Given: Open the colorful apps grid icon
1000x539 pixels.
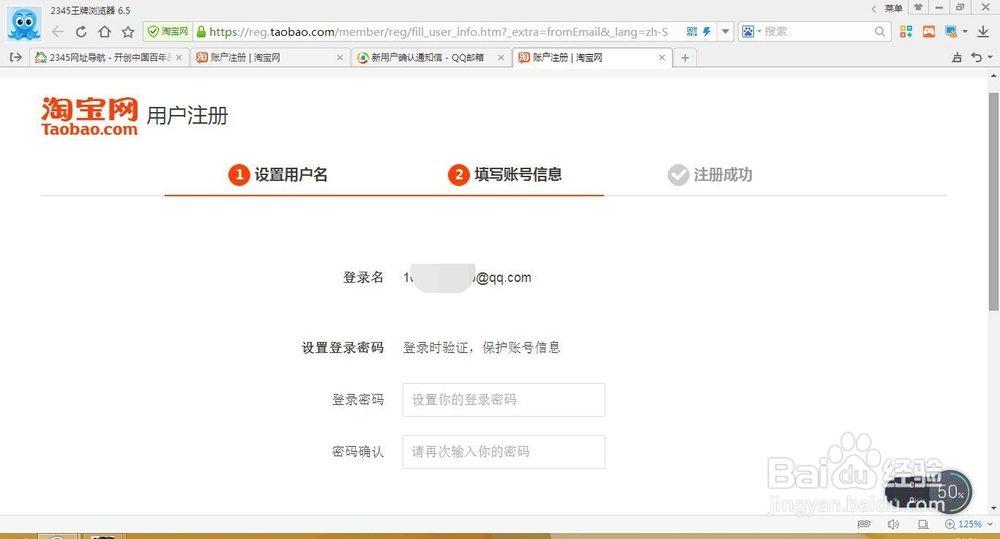Looking at the screenshot, I should [906, 31].
